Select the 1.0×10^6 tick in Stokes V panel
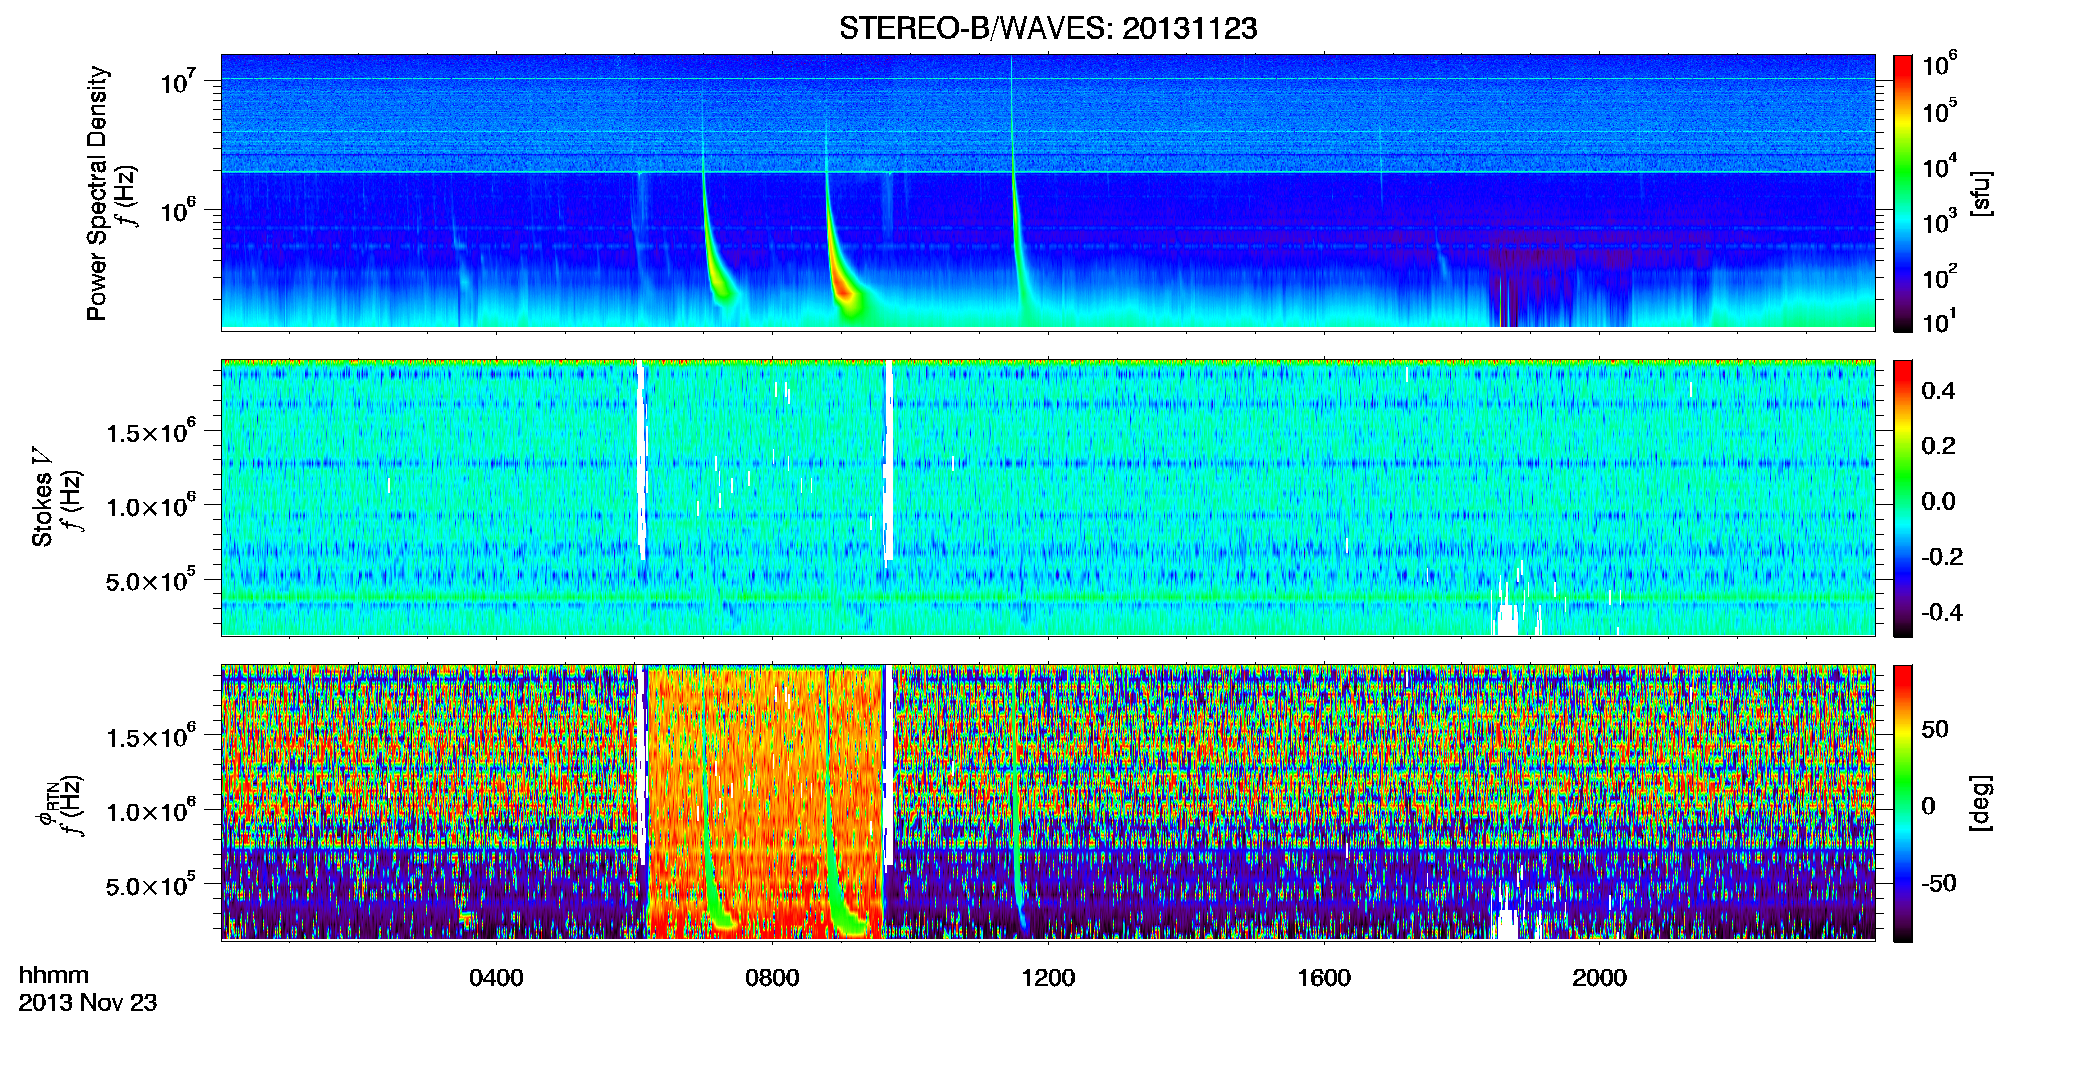2096x1080 pixels. [x=151, y=506]
